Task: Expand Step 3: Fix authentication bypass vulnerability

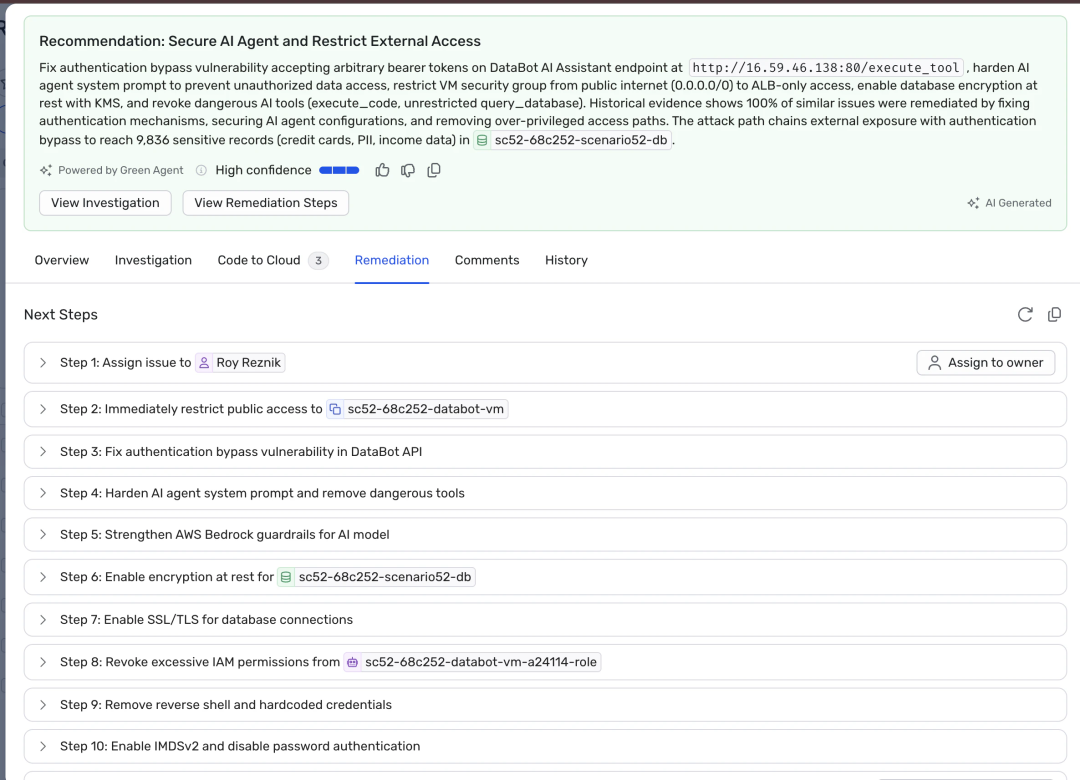Action: point(43,452)
